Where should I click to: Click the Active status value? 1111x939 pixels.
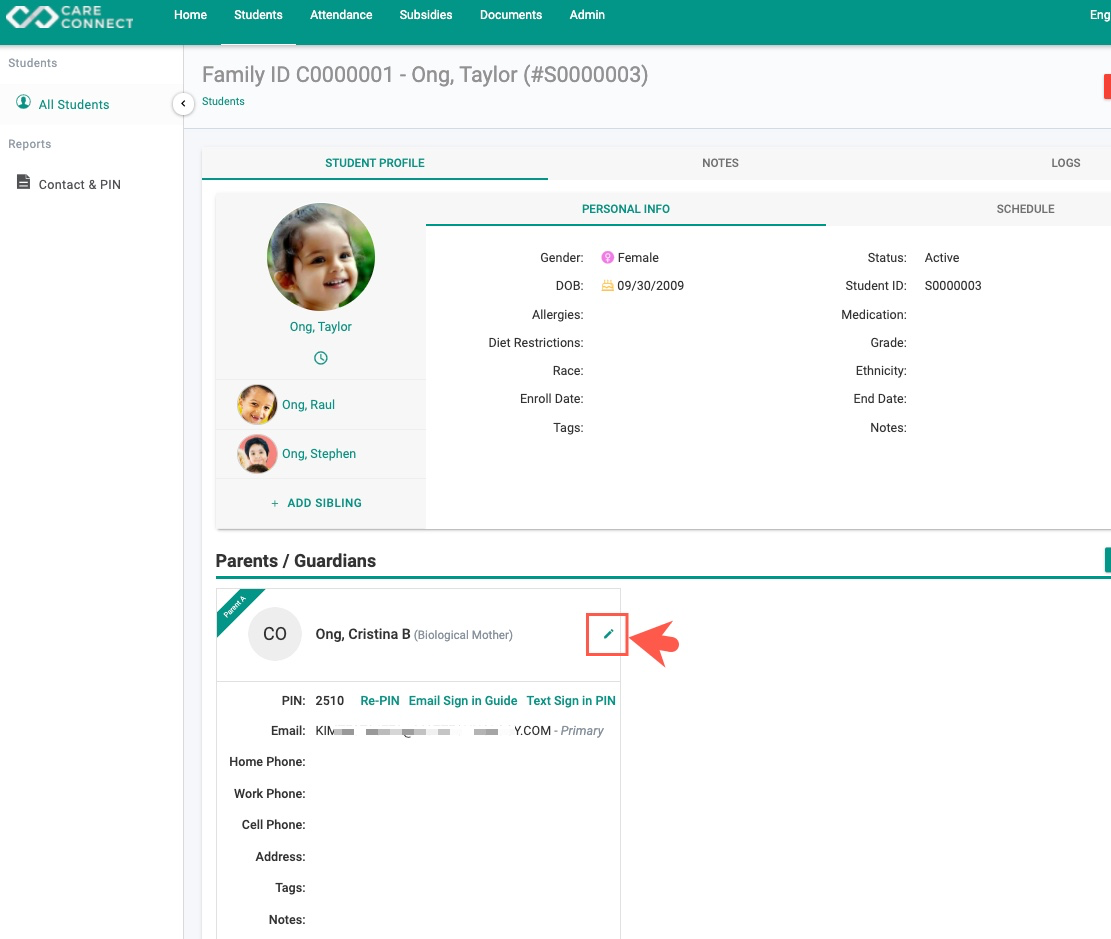pos(942,258)
